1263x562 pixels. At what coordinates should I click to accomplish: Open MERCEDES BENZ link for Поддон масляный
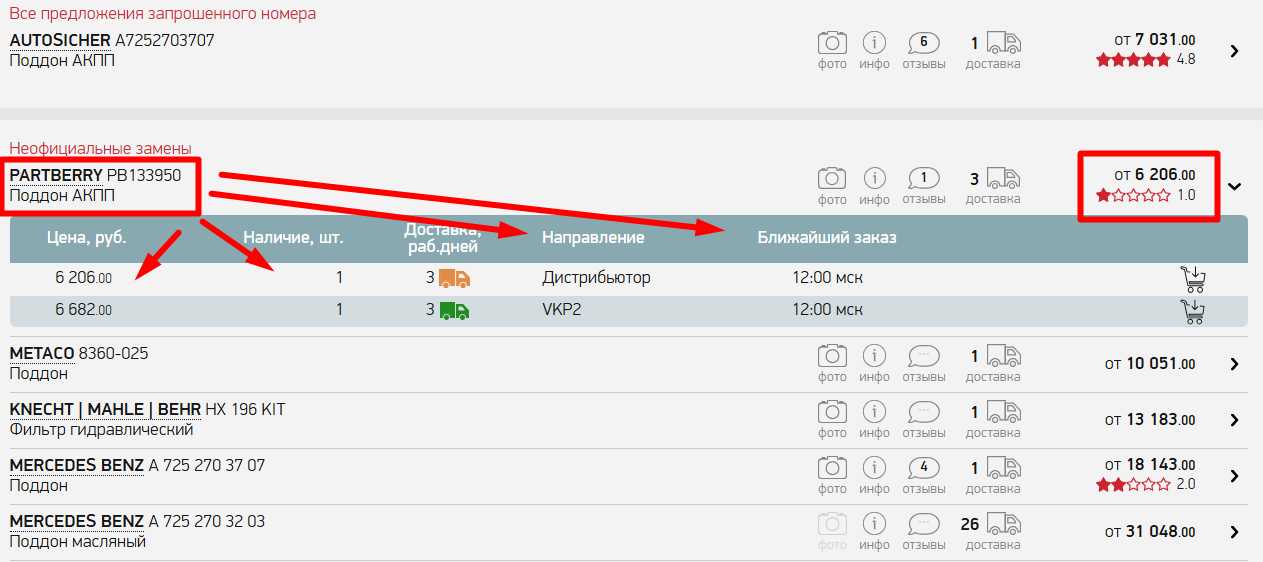click(77, 522)
